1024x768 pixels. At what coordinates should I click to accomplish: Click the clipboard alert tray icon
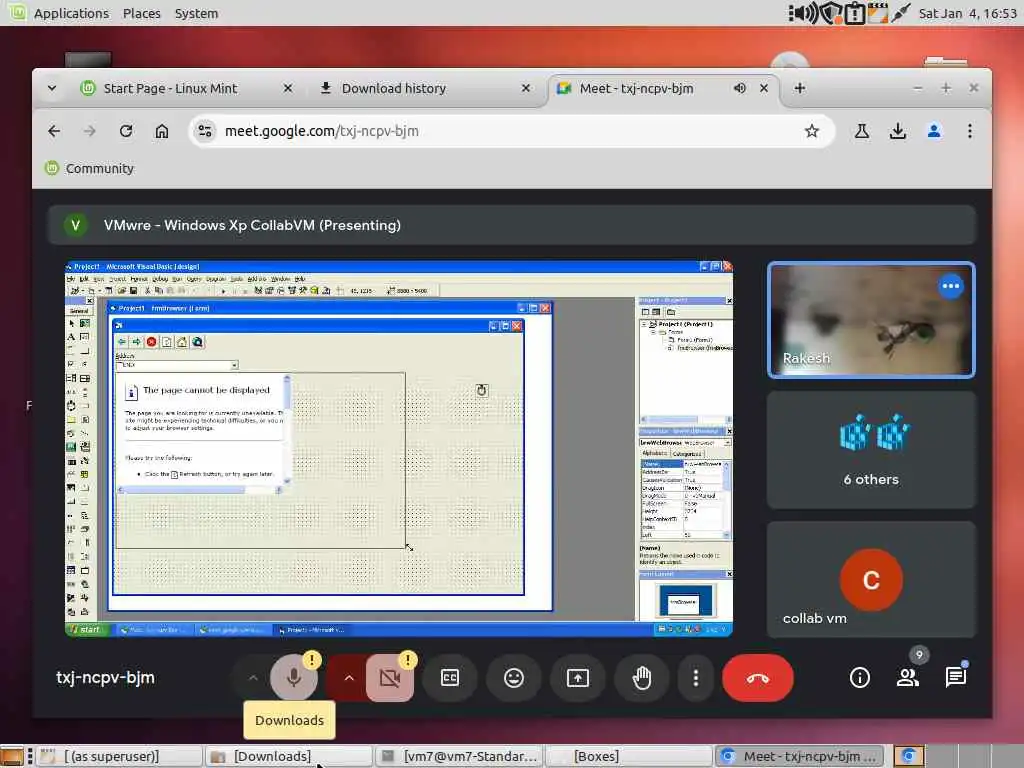click(x=854, y=13)
